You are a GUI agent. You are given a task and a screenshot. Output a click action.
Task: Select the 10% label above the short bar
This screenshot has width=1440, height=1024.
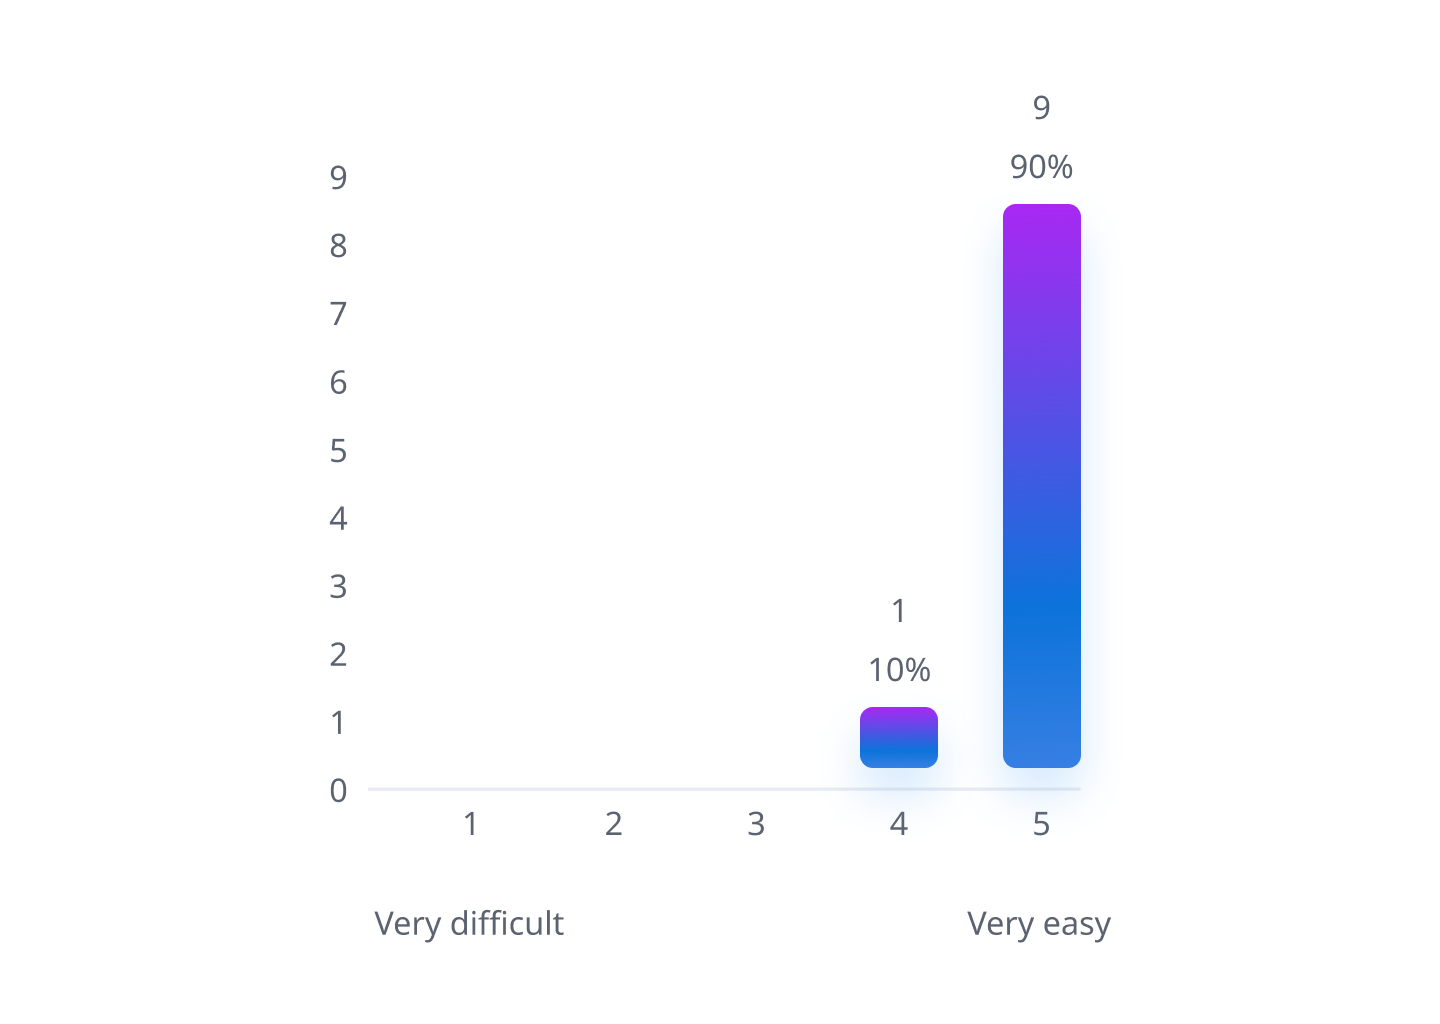pos(899,670)
